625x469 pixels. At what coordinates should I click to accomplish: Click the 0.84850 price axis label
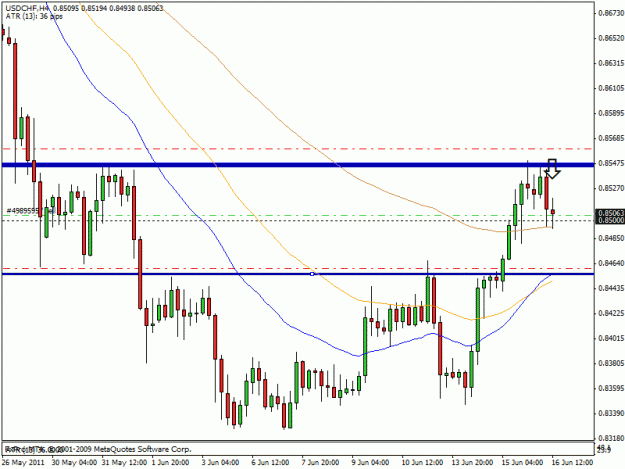611,238
